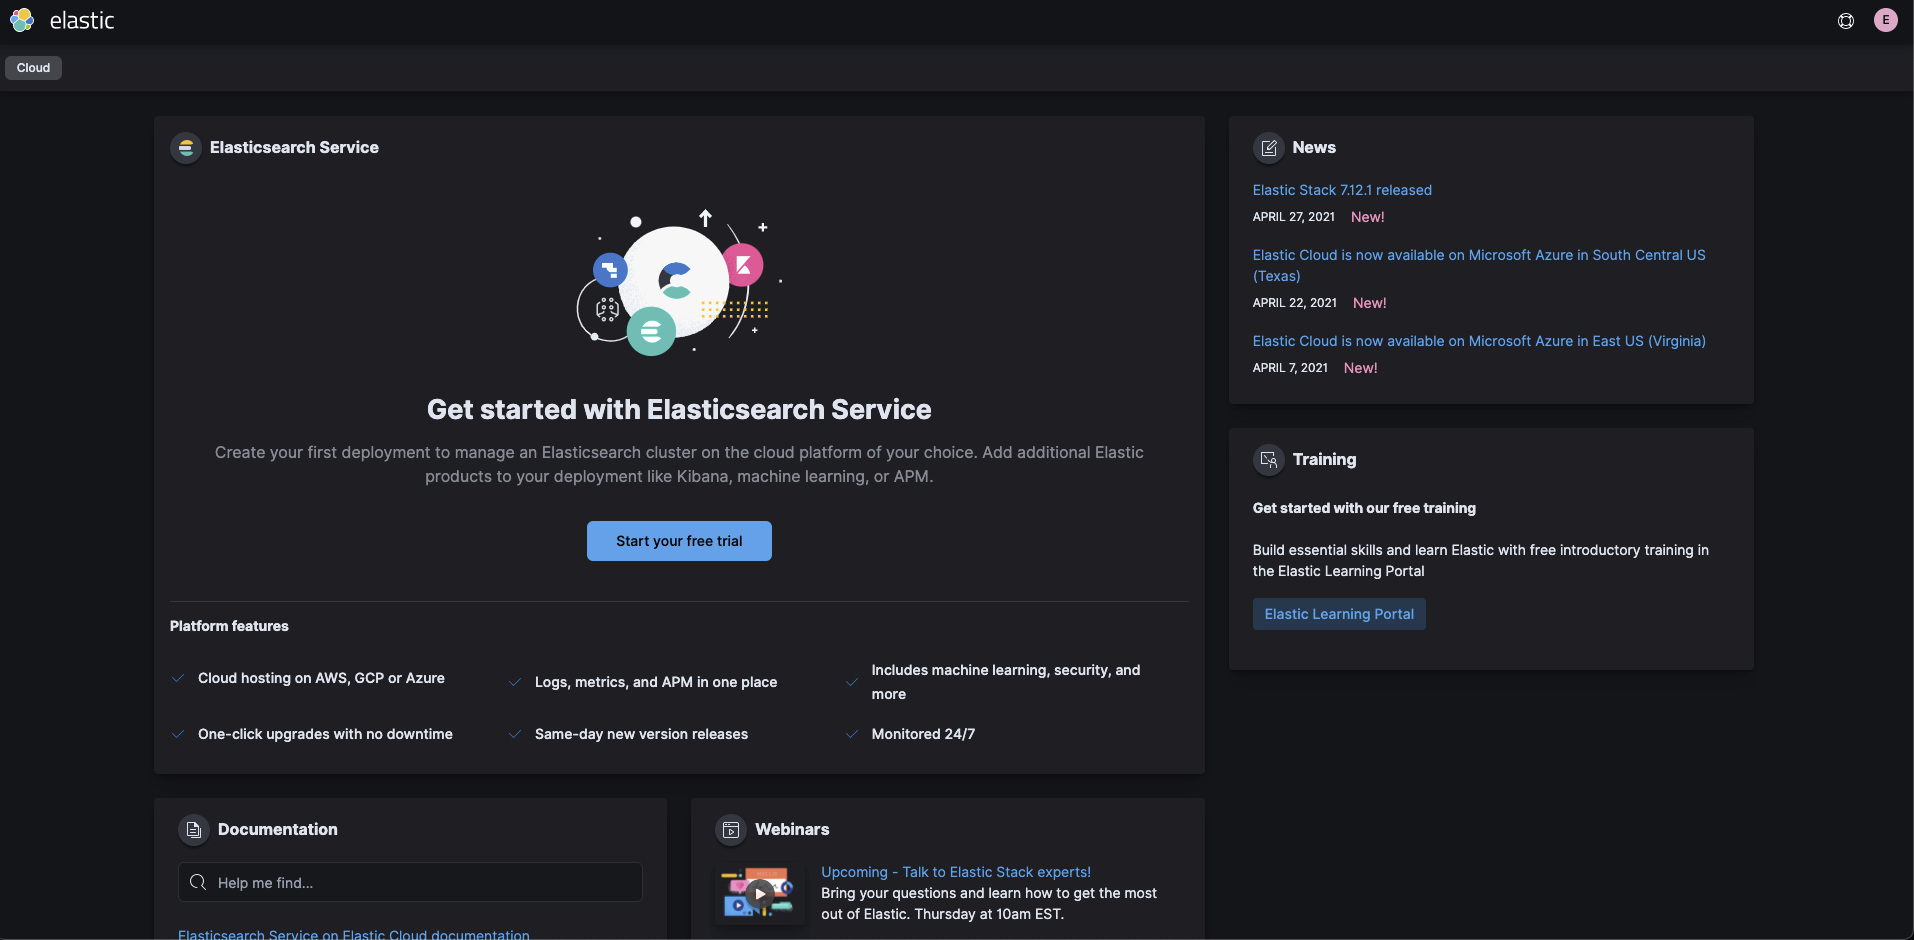The height and width of the screenshot is (940, 1914).
Task: Click the Training section icon
Action: tap(1269, 460)
